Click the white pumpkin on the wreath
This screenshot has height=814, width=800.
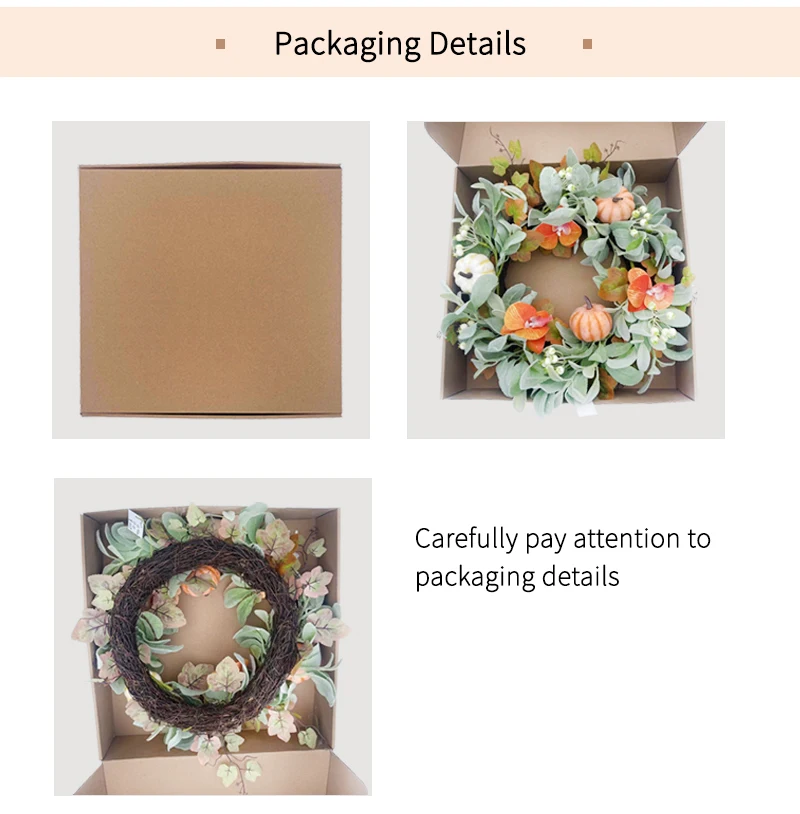pos(473,273)
